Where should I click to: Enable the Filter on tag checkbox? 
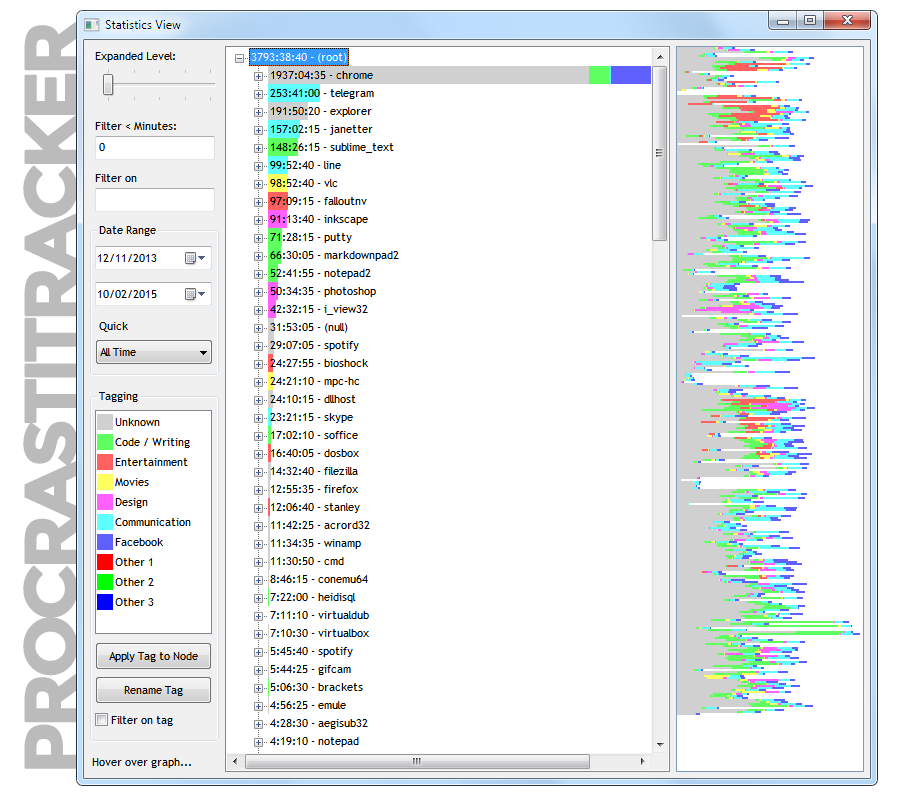click(102, 720)
